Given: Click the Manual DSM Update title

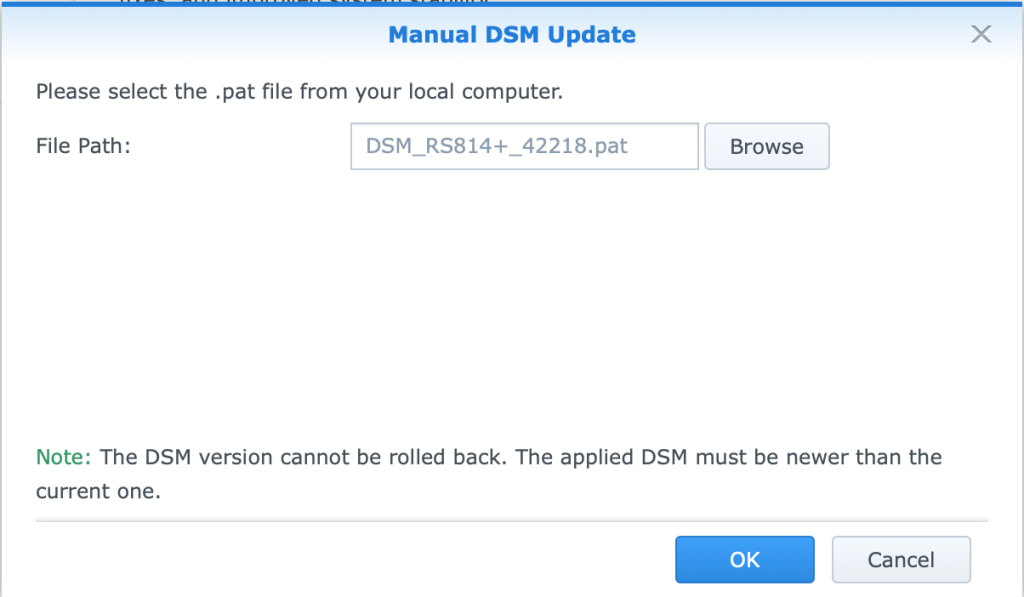Looking at the screenshot, I should coord(512,35).
